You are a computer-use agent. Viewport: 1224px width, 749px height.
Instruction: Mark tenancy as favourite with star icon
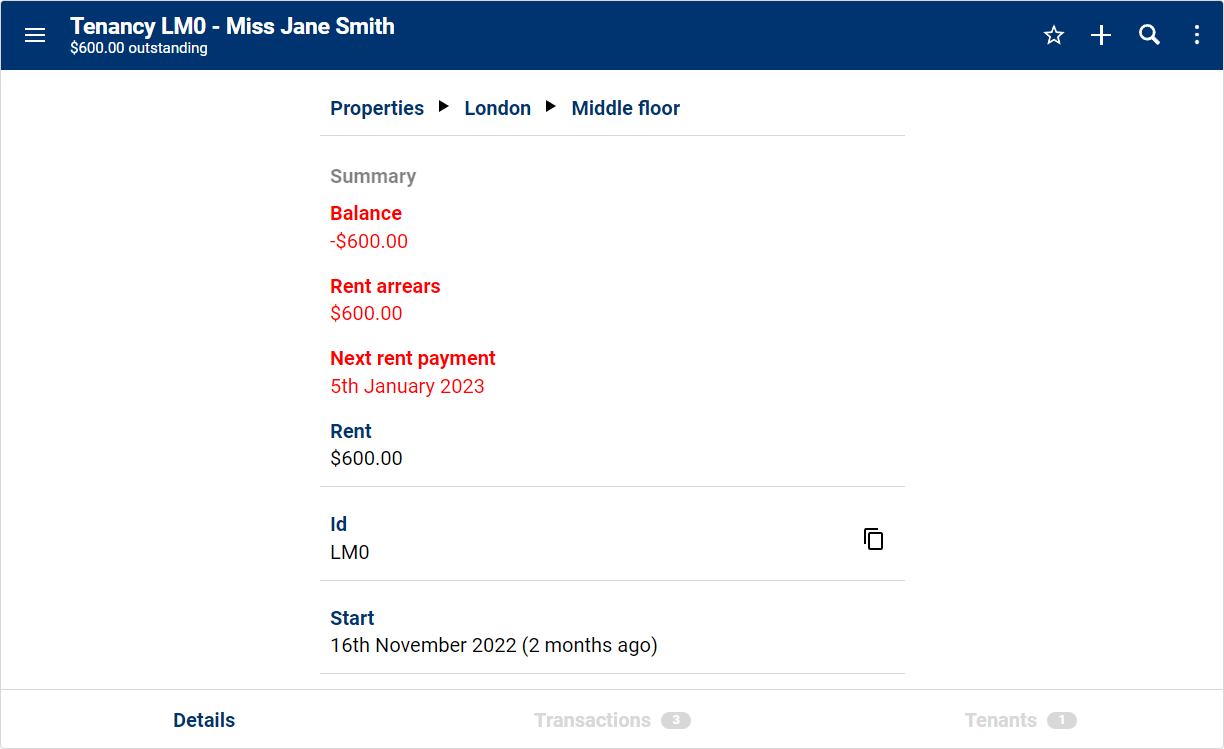pos(1053,35)
